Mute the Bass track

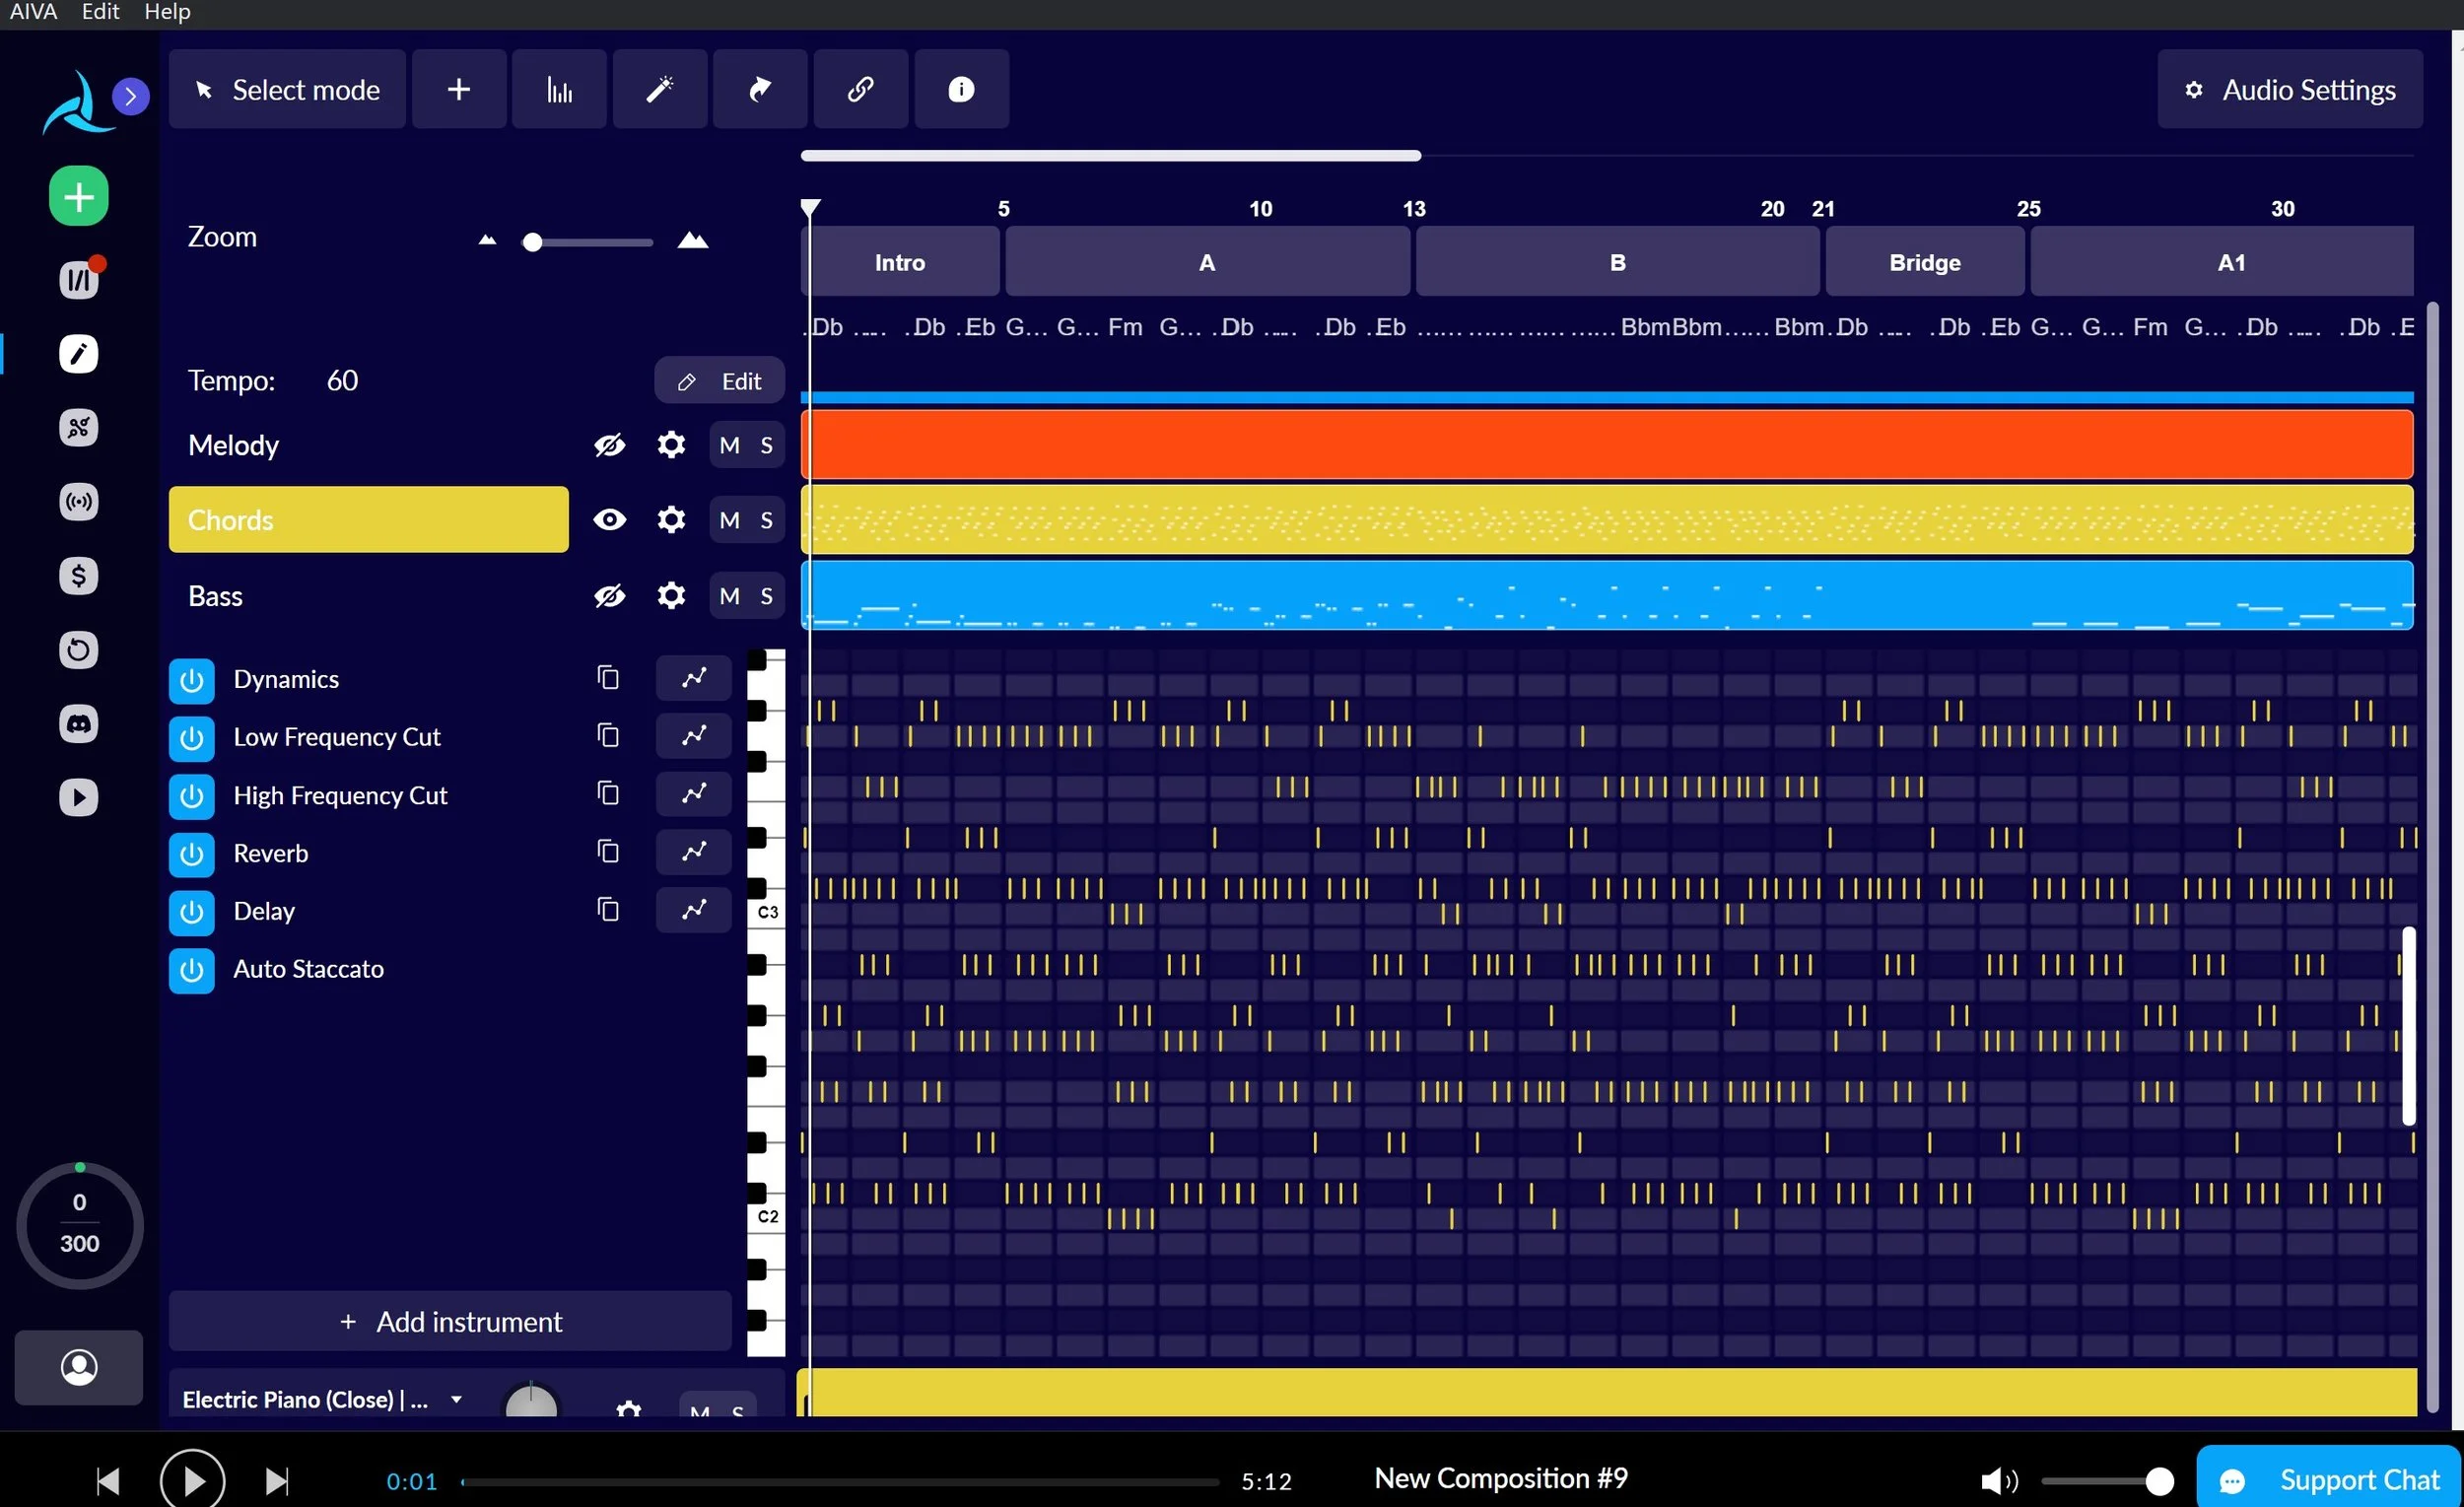point(729,596)
